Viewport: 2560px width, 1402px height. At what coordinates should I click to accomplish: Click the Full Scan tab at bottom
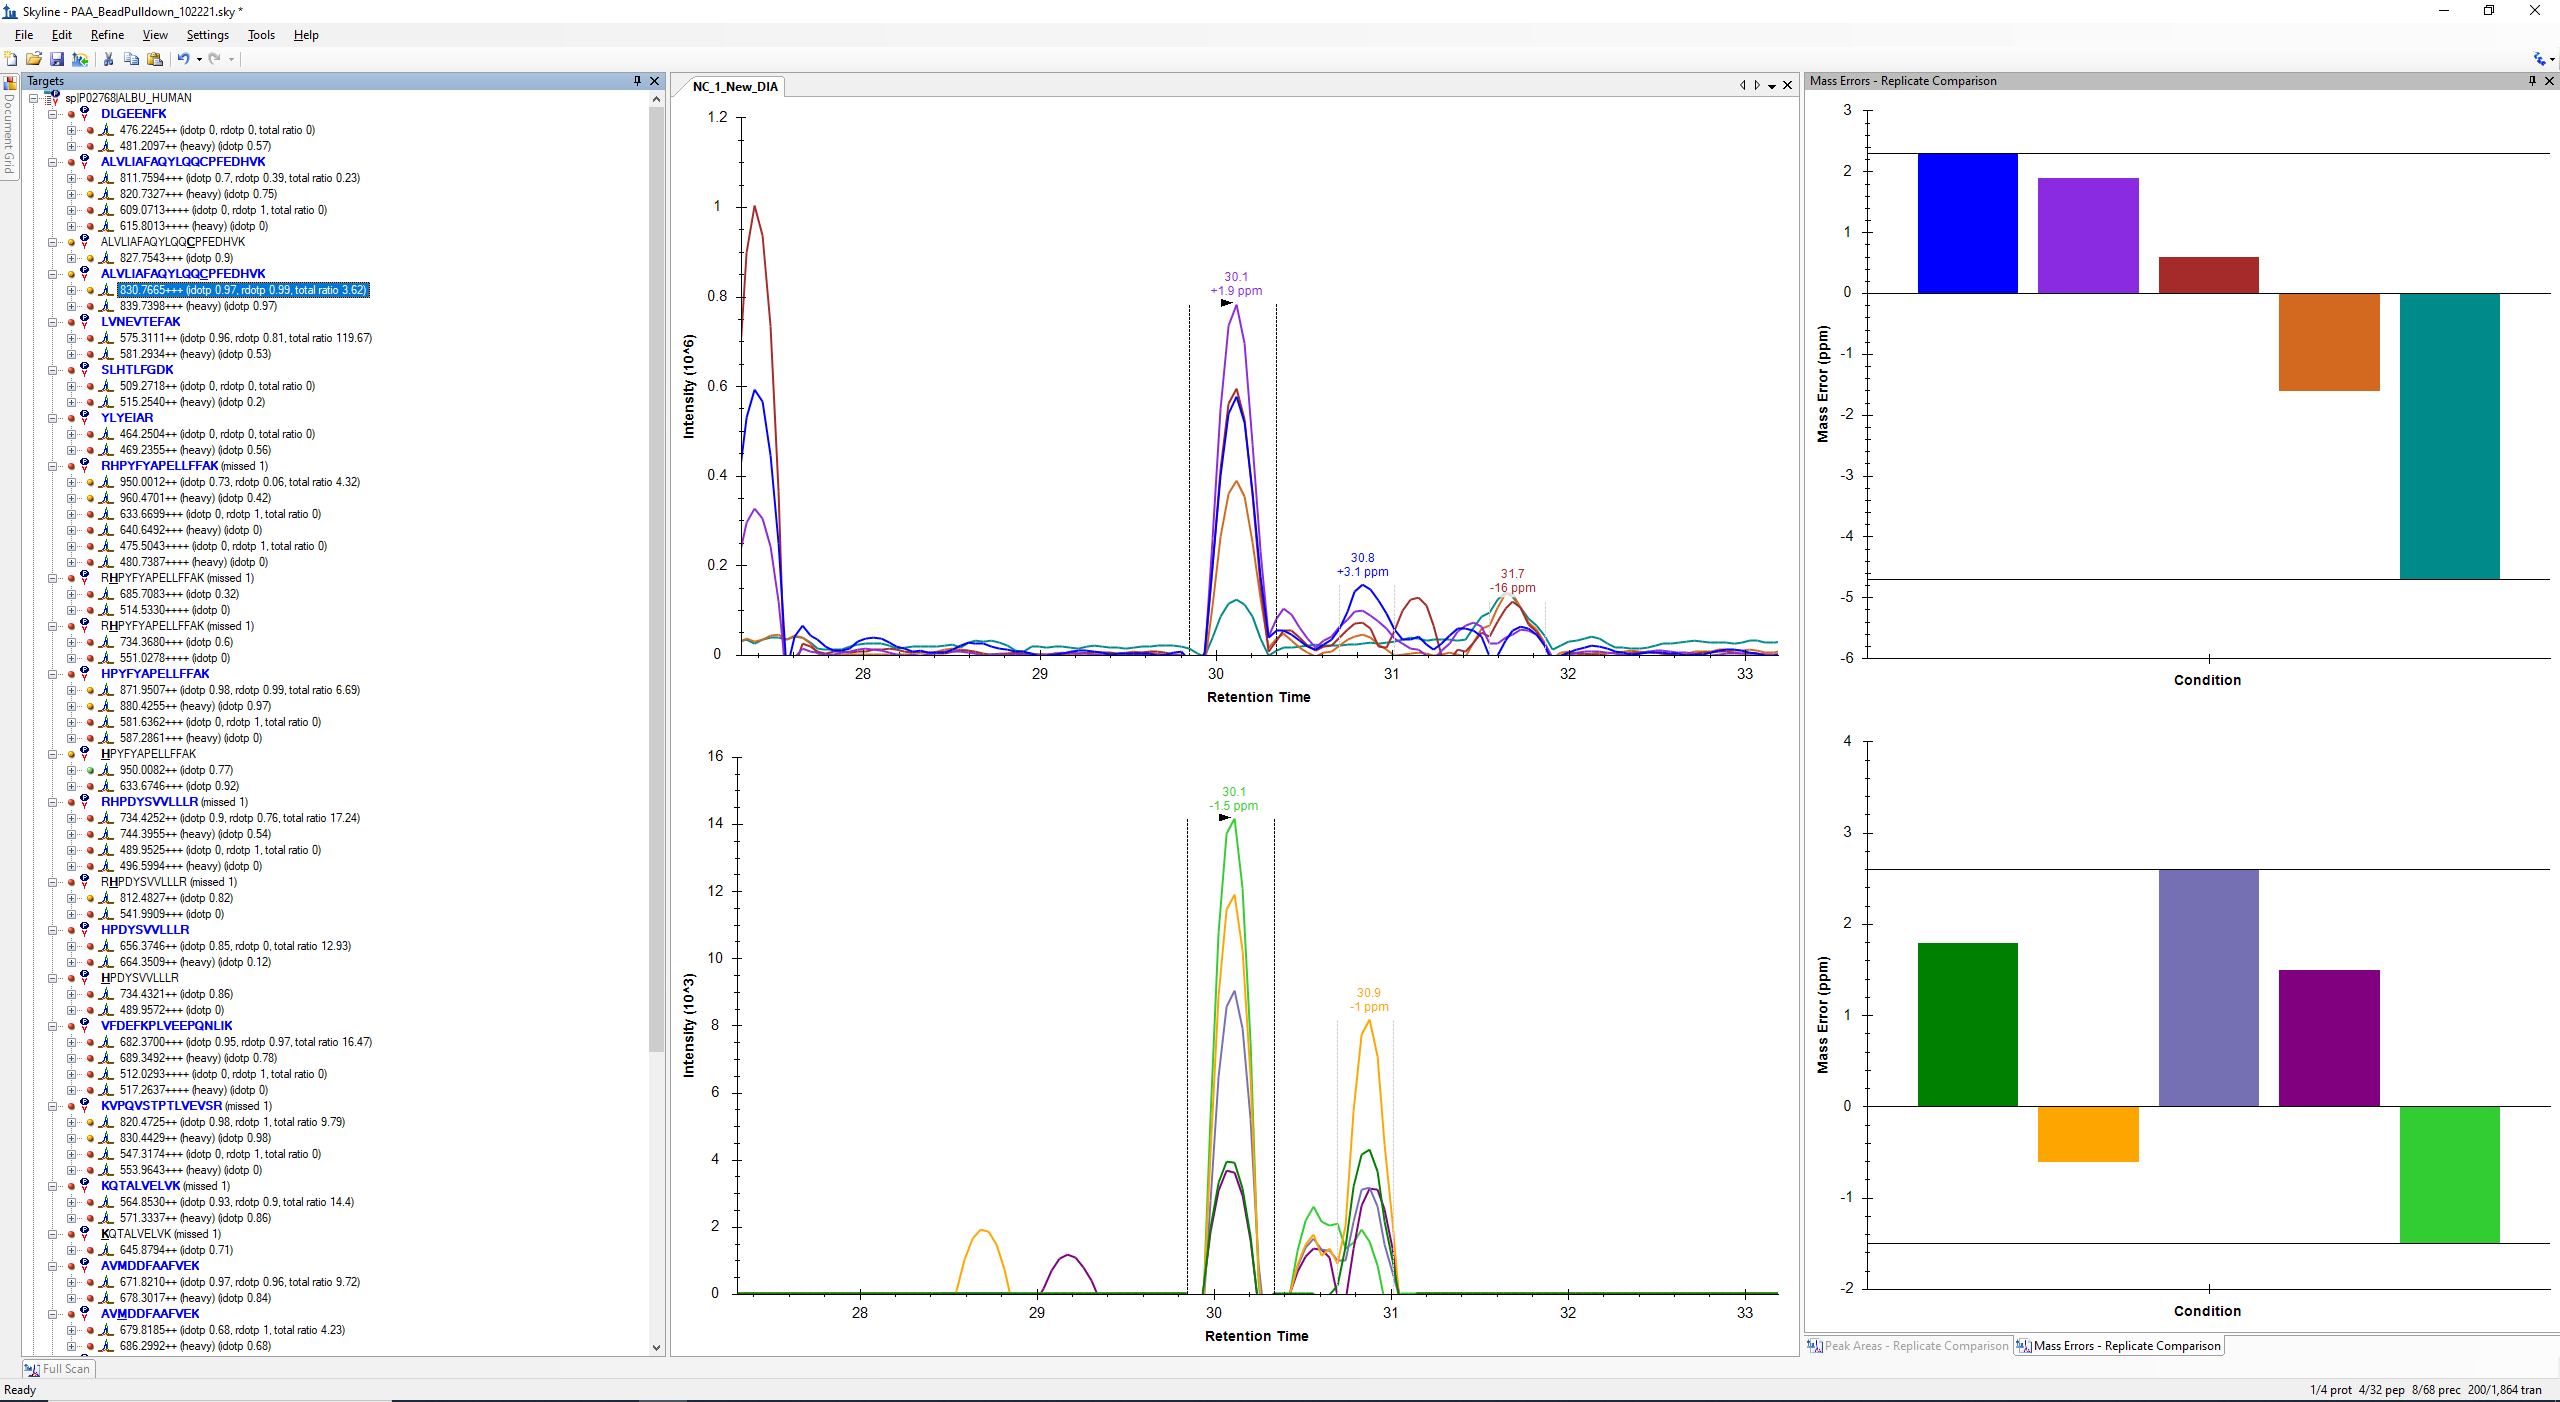click(x=59, y=1369)
